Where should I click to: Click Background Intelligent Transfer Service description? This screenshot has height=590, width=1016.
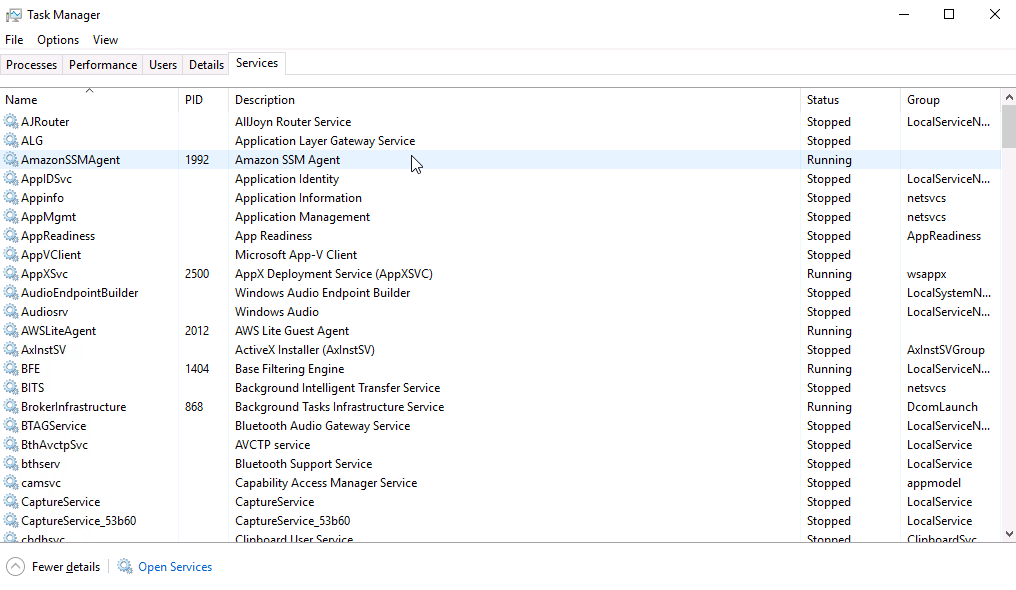point(337,388)
